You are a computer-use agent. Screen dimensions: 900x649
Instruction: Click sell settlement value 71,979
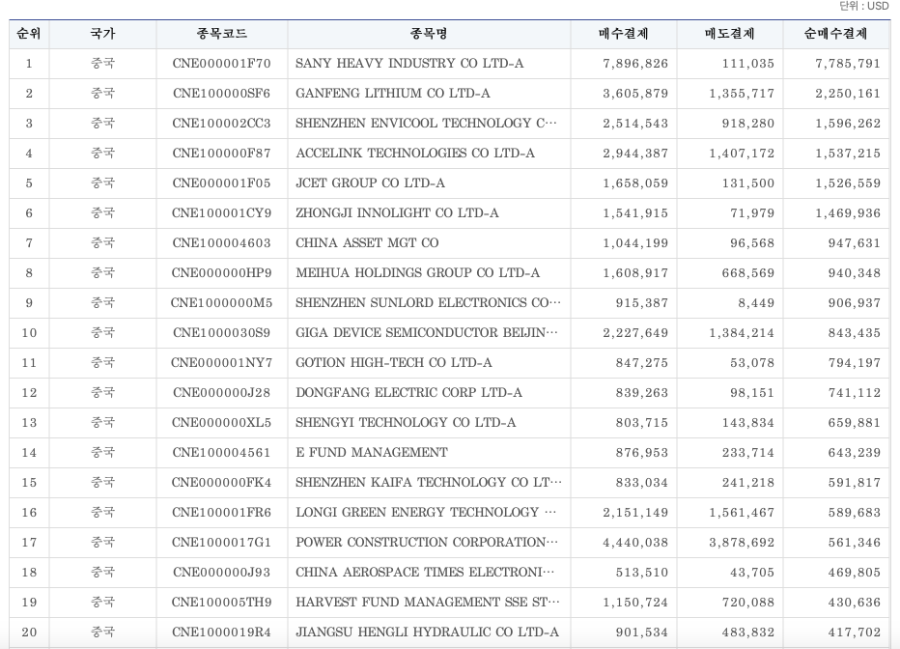click(752, 213)
